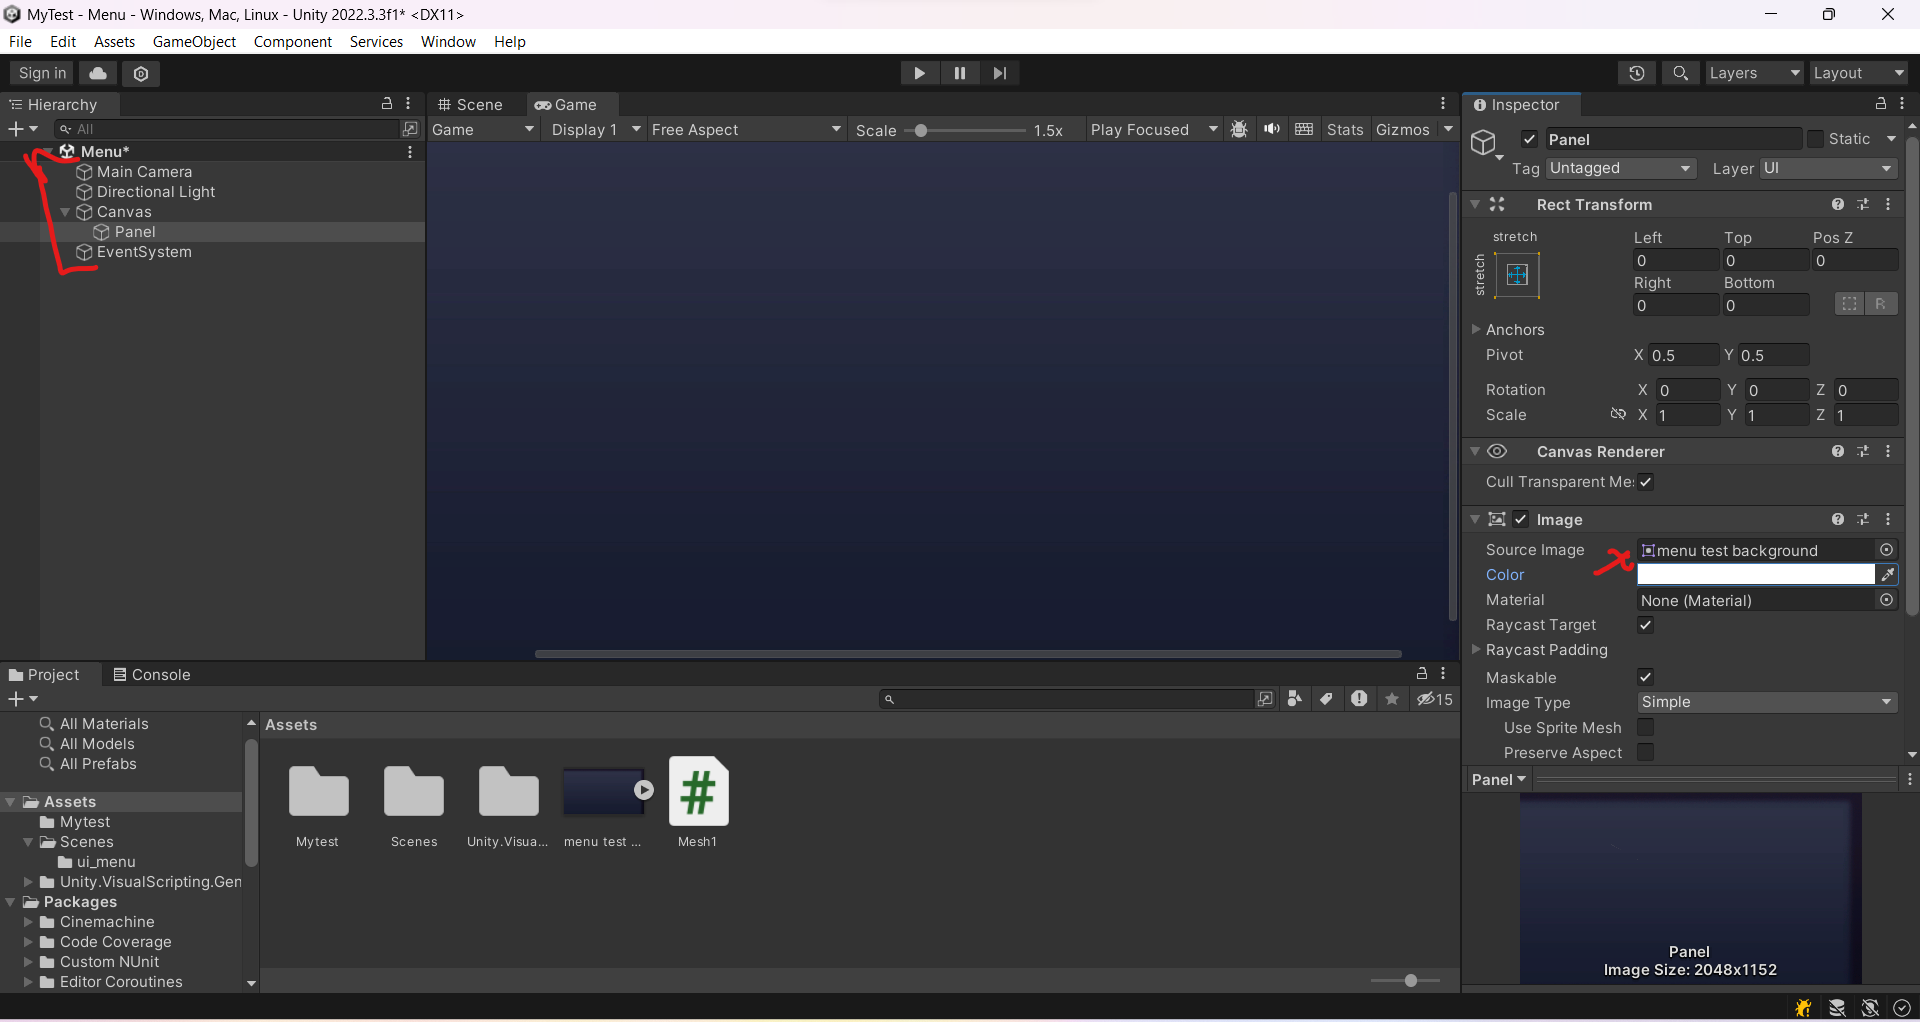Image resolution: width=1920 pixels, height=1022 pixels.
Task: Click the Gizmos button
Action: (1402, 130)
